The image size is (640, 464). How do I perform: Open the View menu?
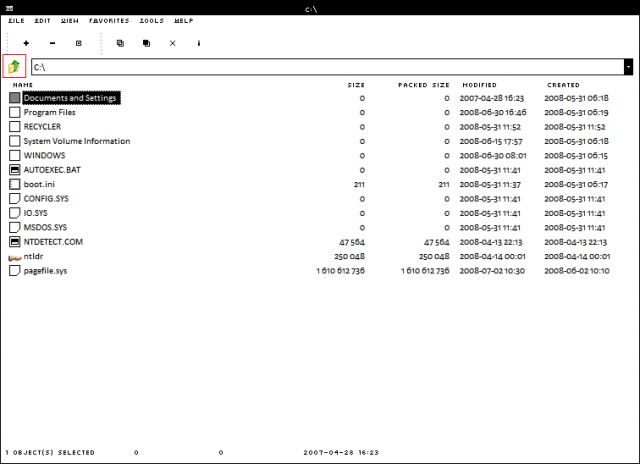tap(70, 21)
